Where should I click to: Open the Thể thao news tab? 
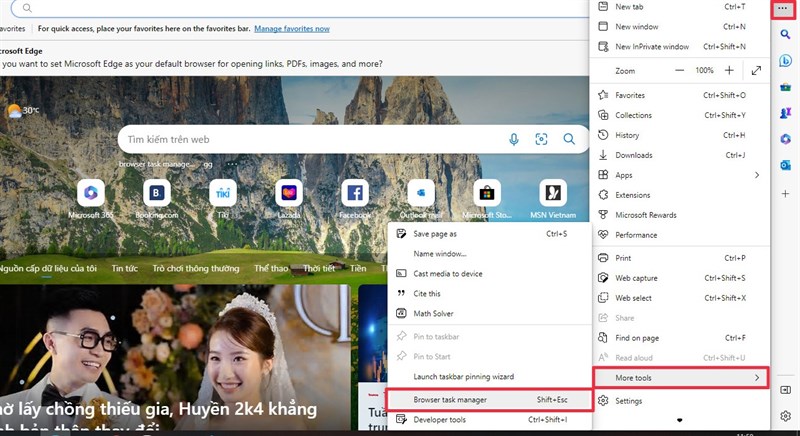pyautogui.click(x=271, y=269)
